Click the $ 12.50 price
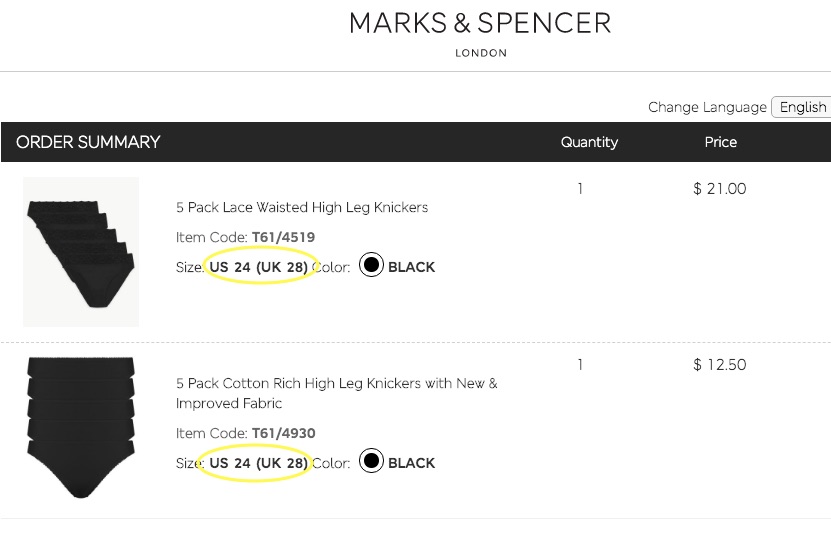Image resolution: width=831 pixels, height=533 pixels. [719, 364]
